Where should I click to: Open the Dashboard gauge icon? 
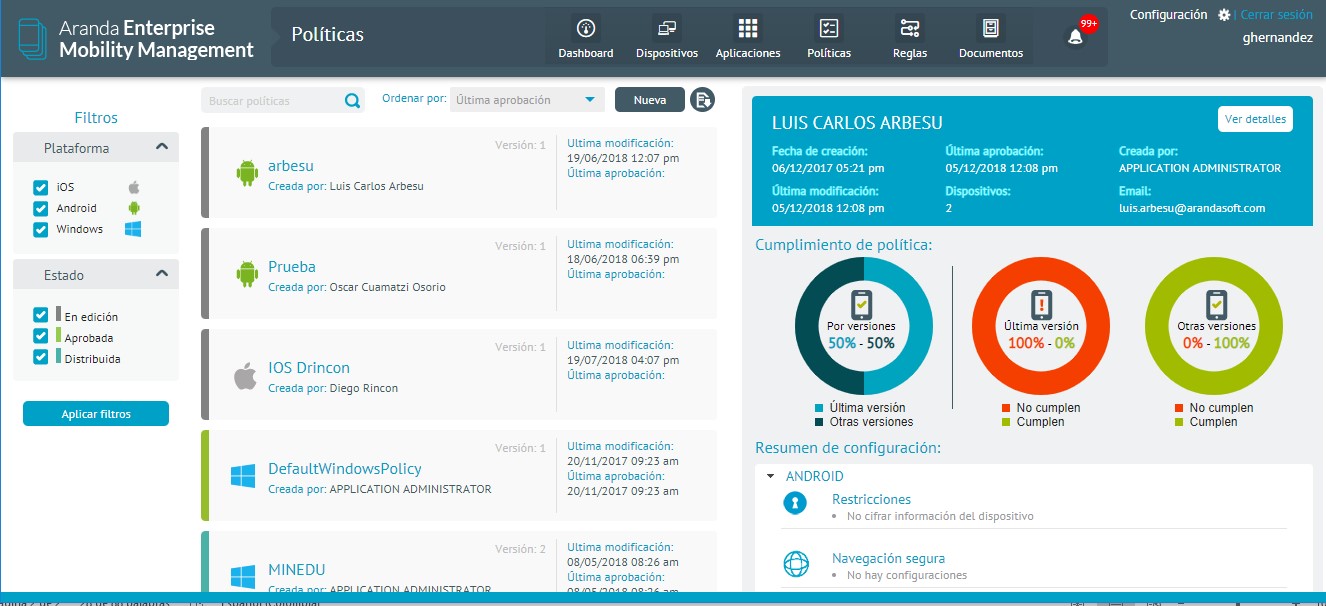click(x=586, y=28)
